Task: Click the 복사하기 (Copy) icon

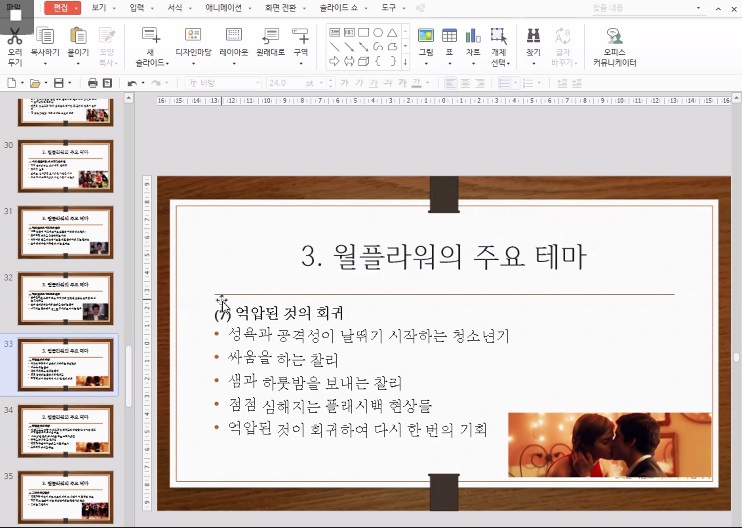Action: tap(45, 36)
